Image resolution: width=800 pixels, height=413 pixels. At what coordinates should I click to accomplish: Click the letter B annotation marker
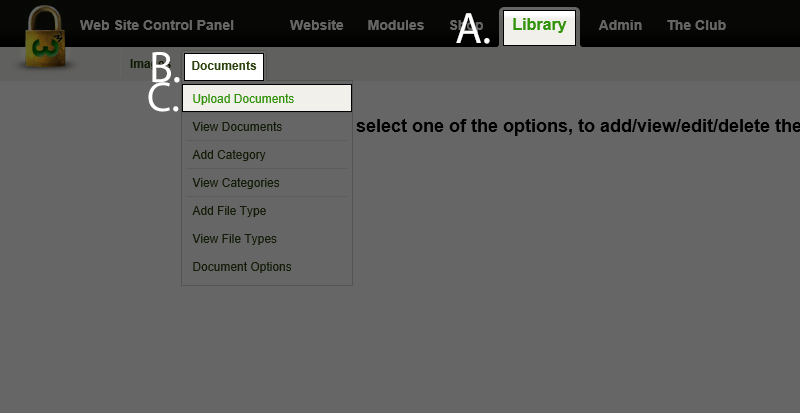(165, 68)
